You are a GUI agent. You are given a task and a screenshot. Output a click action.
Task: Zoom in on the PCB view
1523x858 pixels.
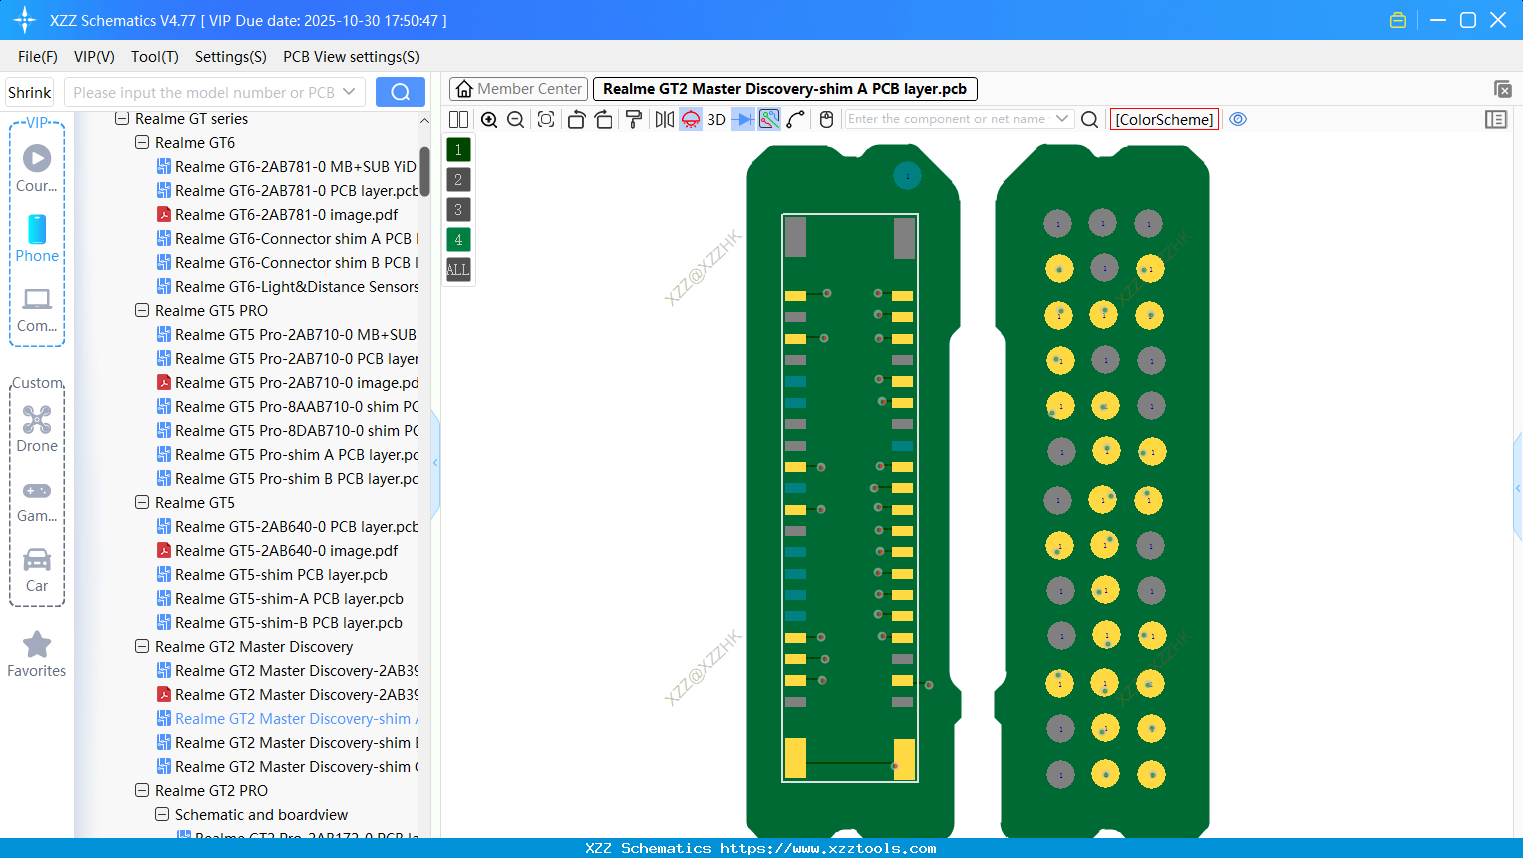(489, 120)
